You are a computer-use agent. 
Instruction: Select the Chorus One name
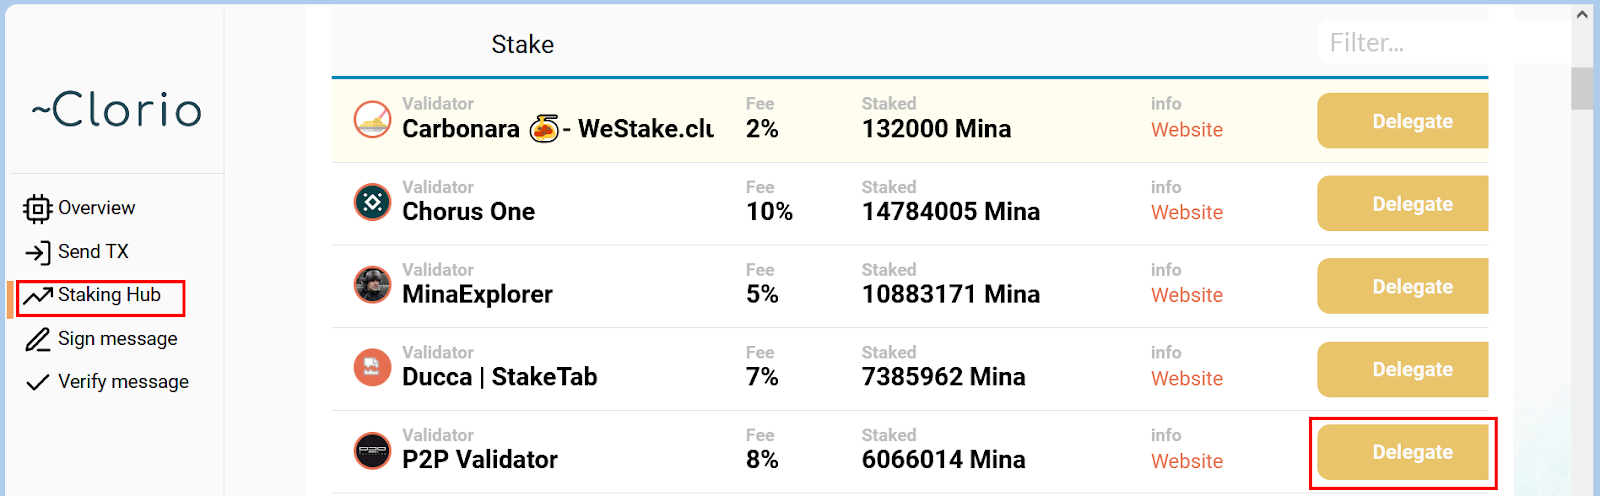[468, 212]
